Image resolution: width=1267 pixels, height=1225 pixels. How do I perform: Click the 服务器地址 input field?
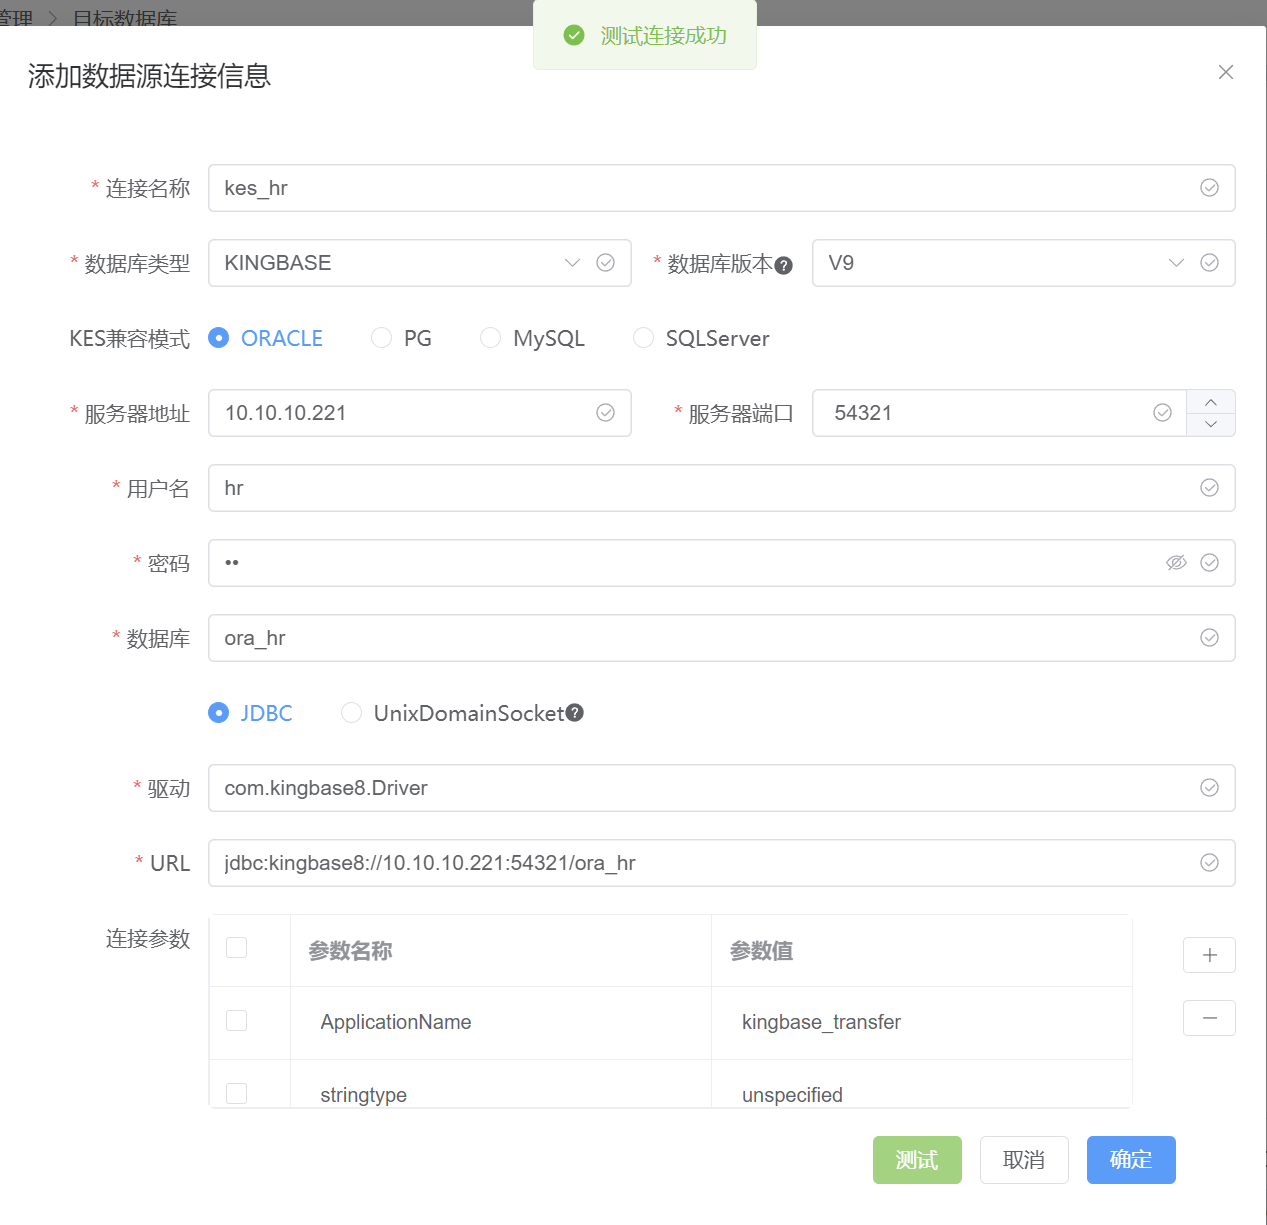tap(420, 413)
